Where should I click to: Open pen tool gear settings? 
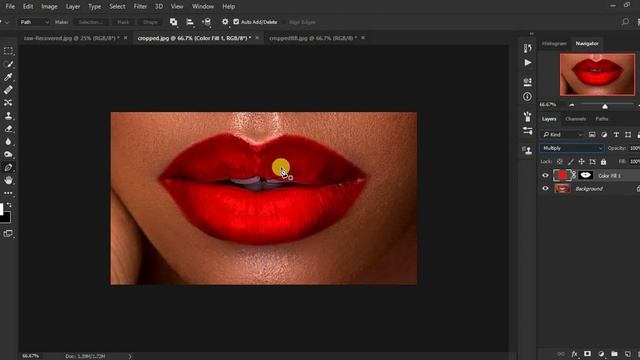click(x=225, y=22)
